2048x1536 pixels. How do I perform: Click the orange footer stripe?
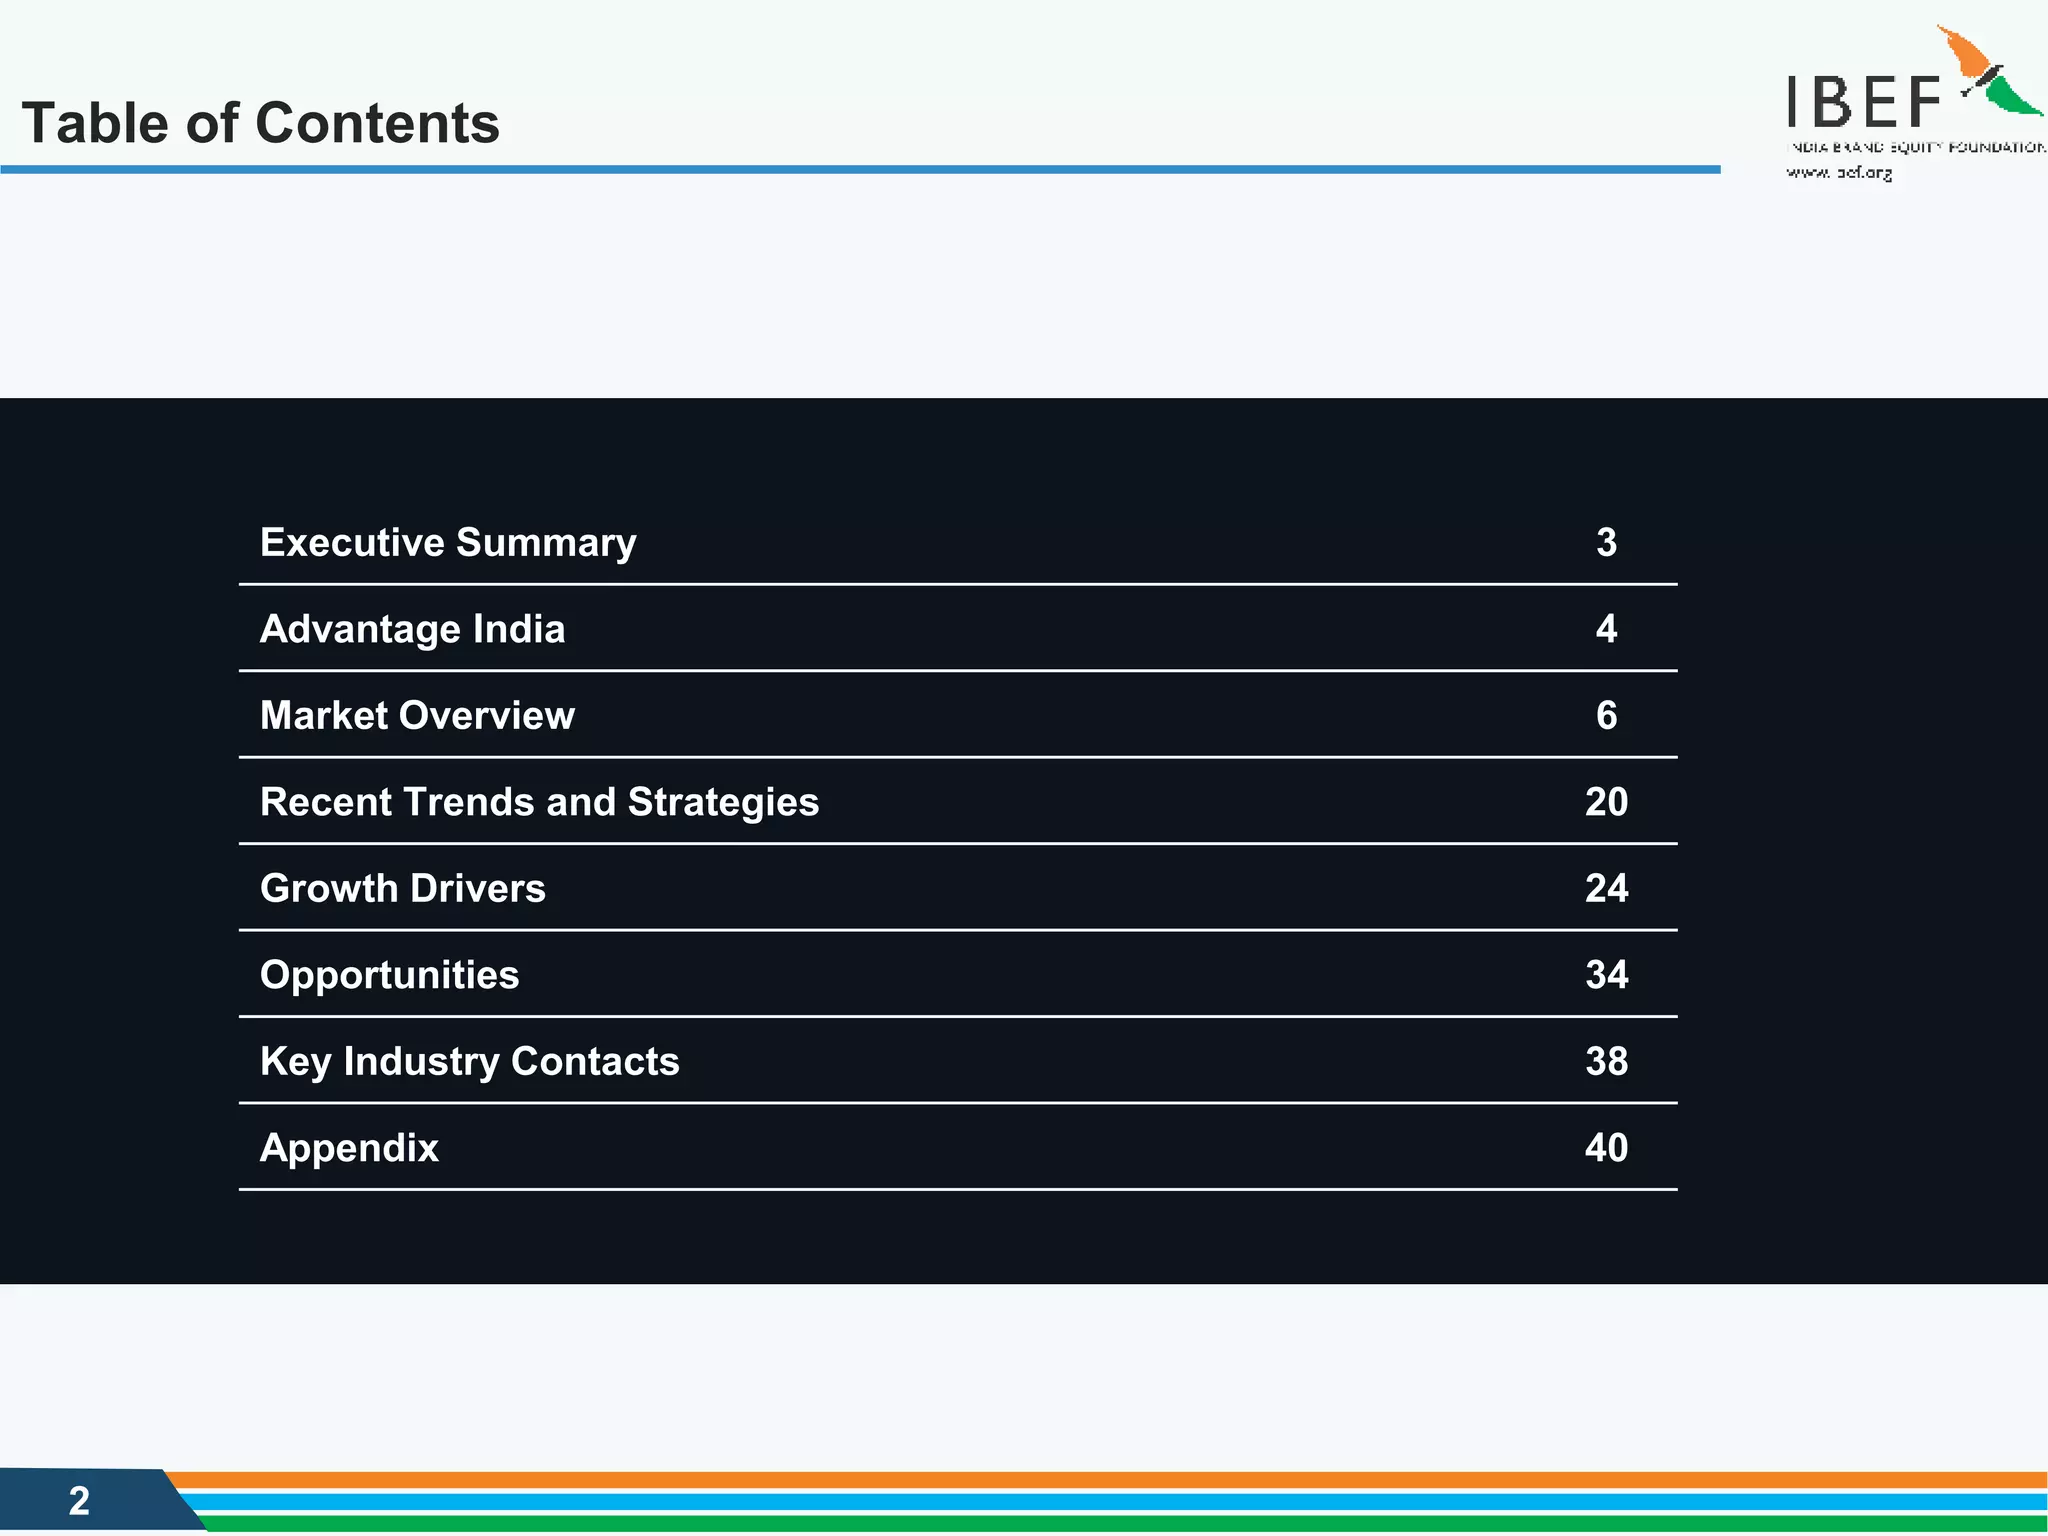(x=1100, y=1480)
